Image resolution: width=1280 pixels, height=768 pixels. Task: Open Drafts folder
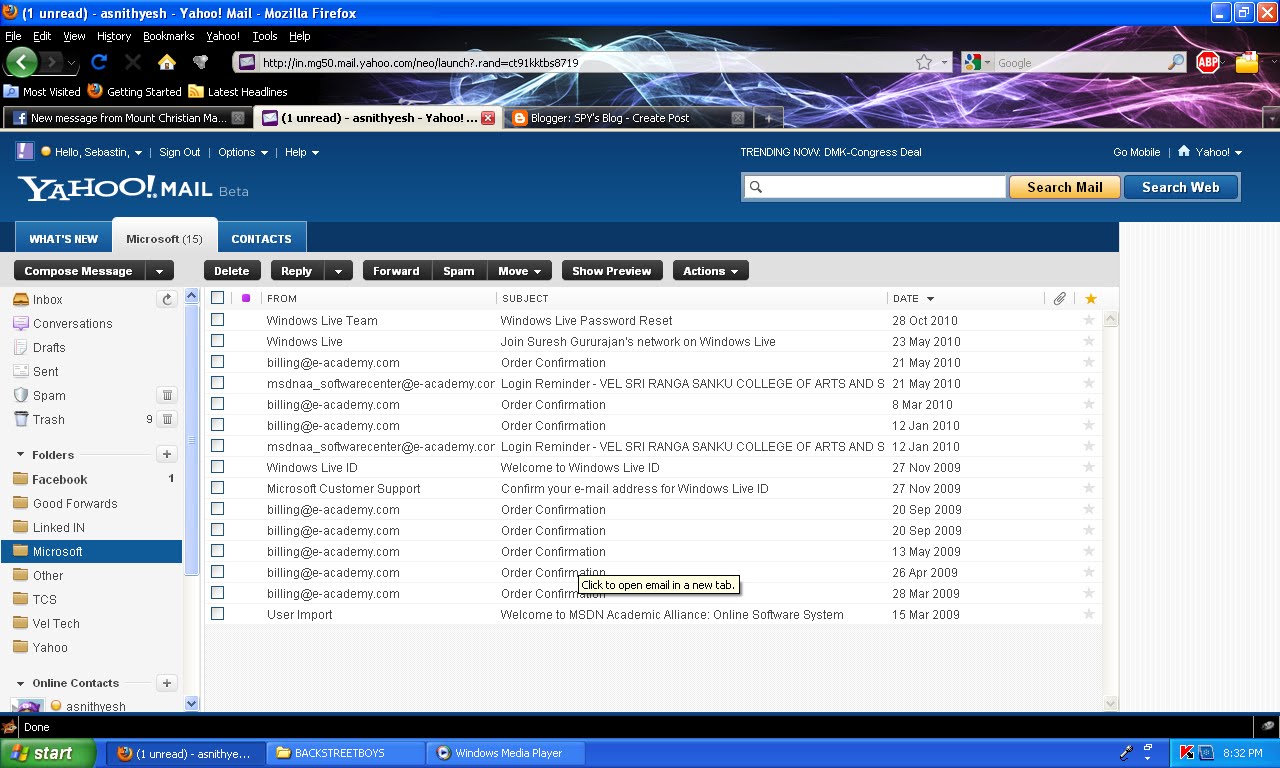(x=49, y=347)
